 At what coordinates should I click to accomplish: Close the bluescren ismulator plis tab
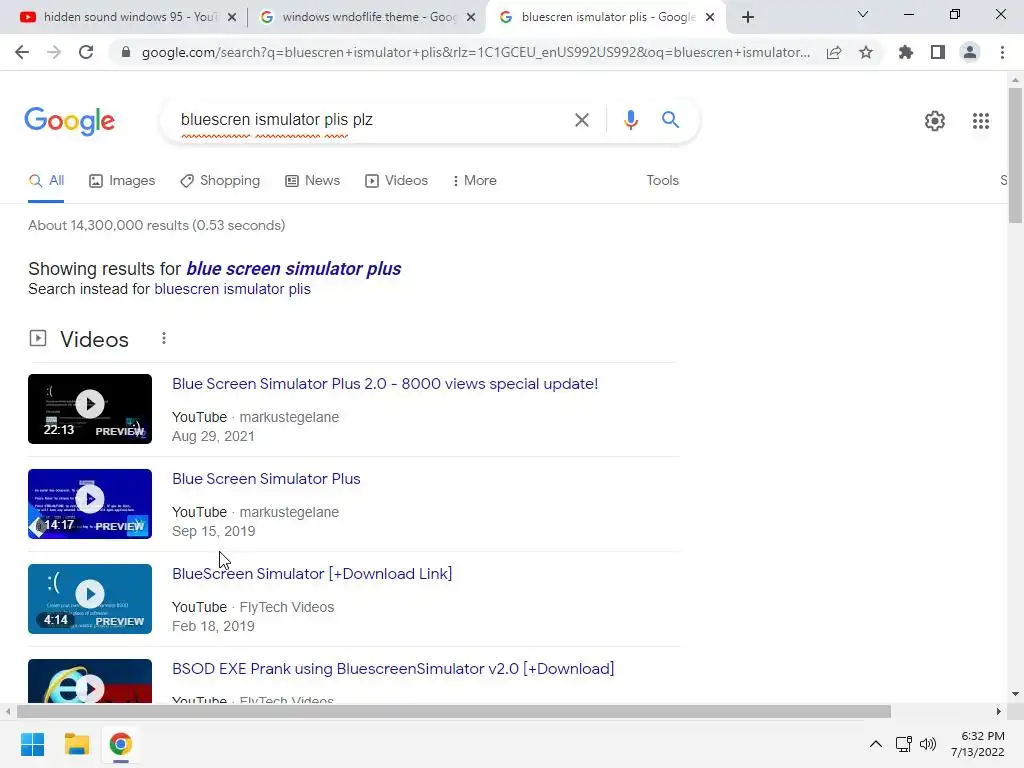[x=710, y=18]
